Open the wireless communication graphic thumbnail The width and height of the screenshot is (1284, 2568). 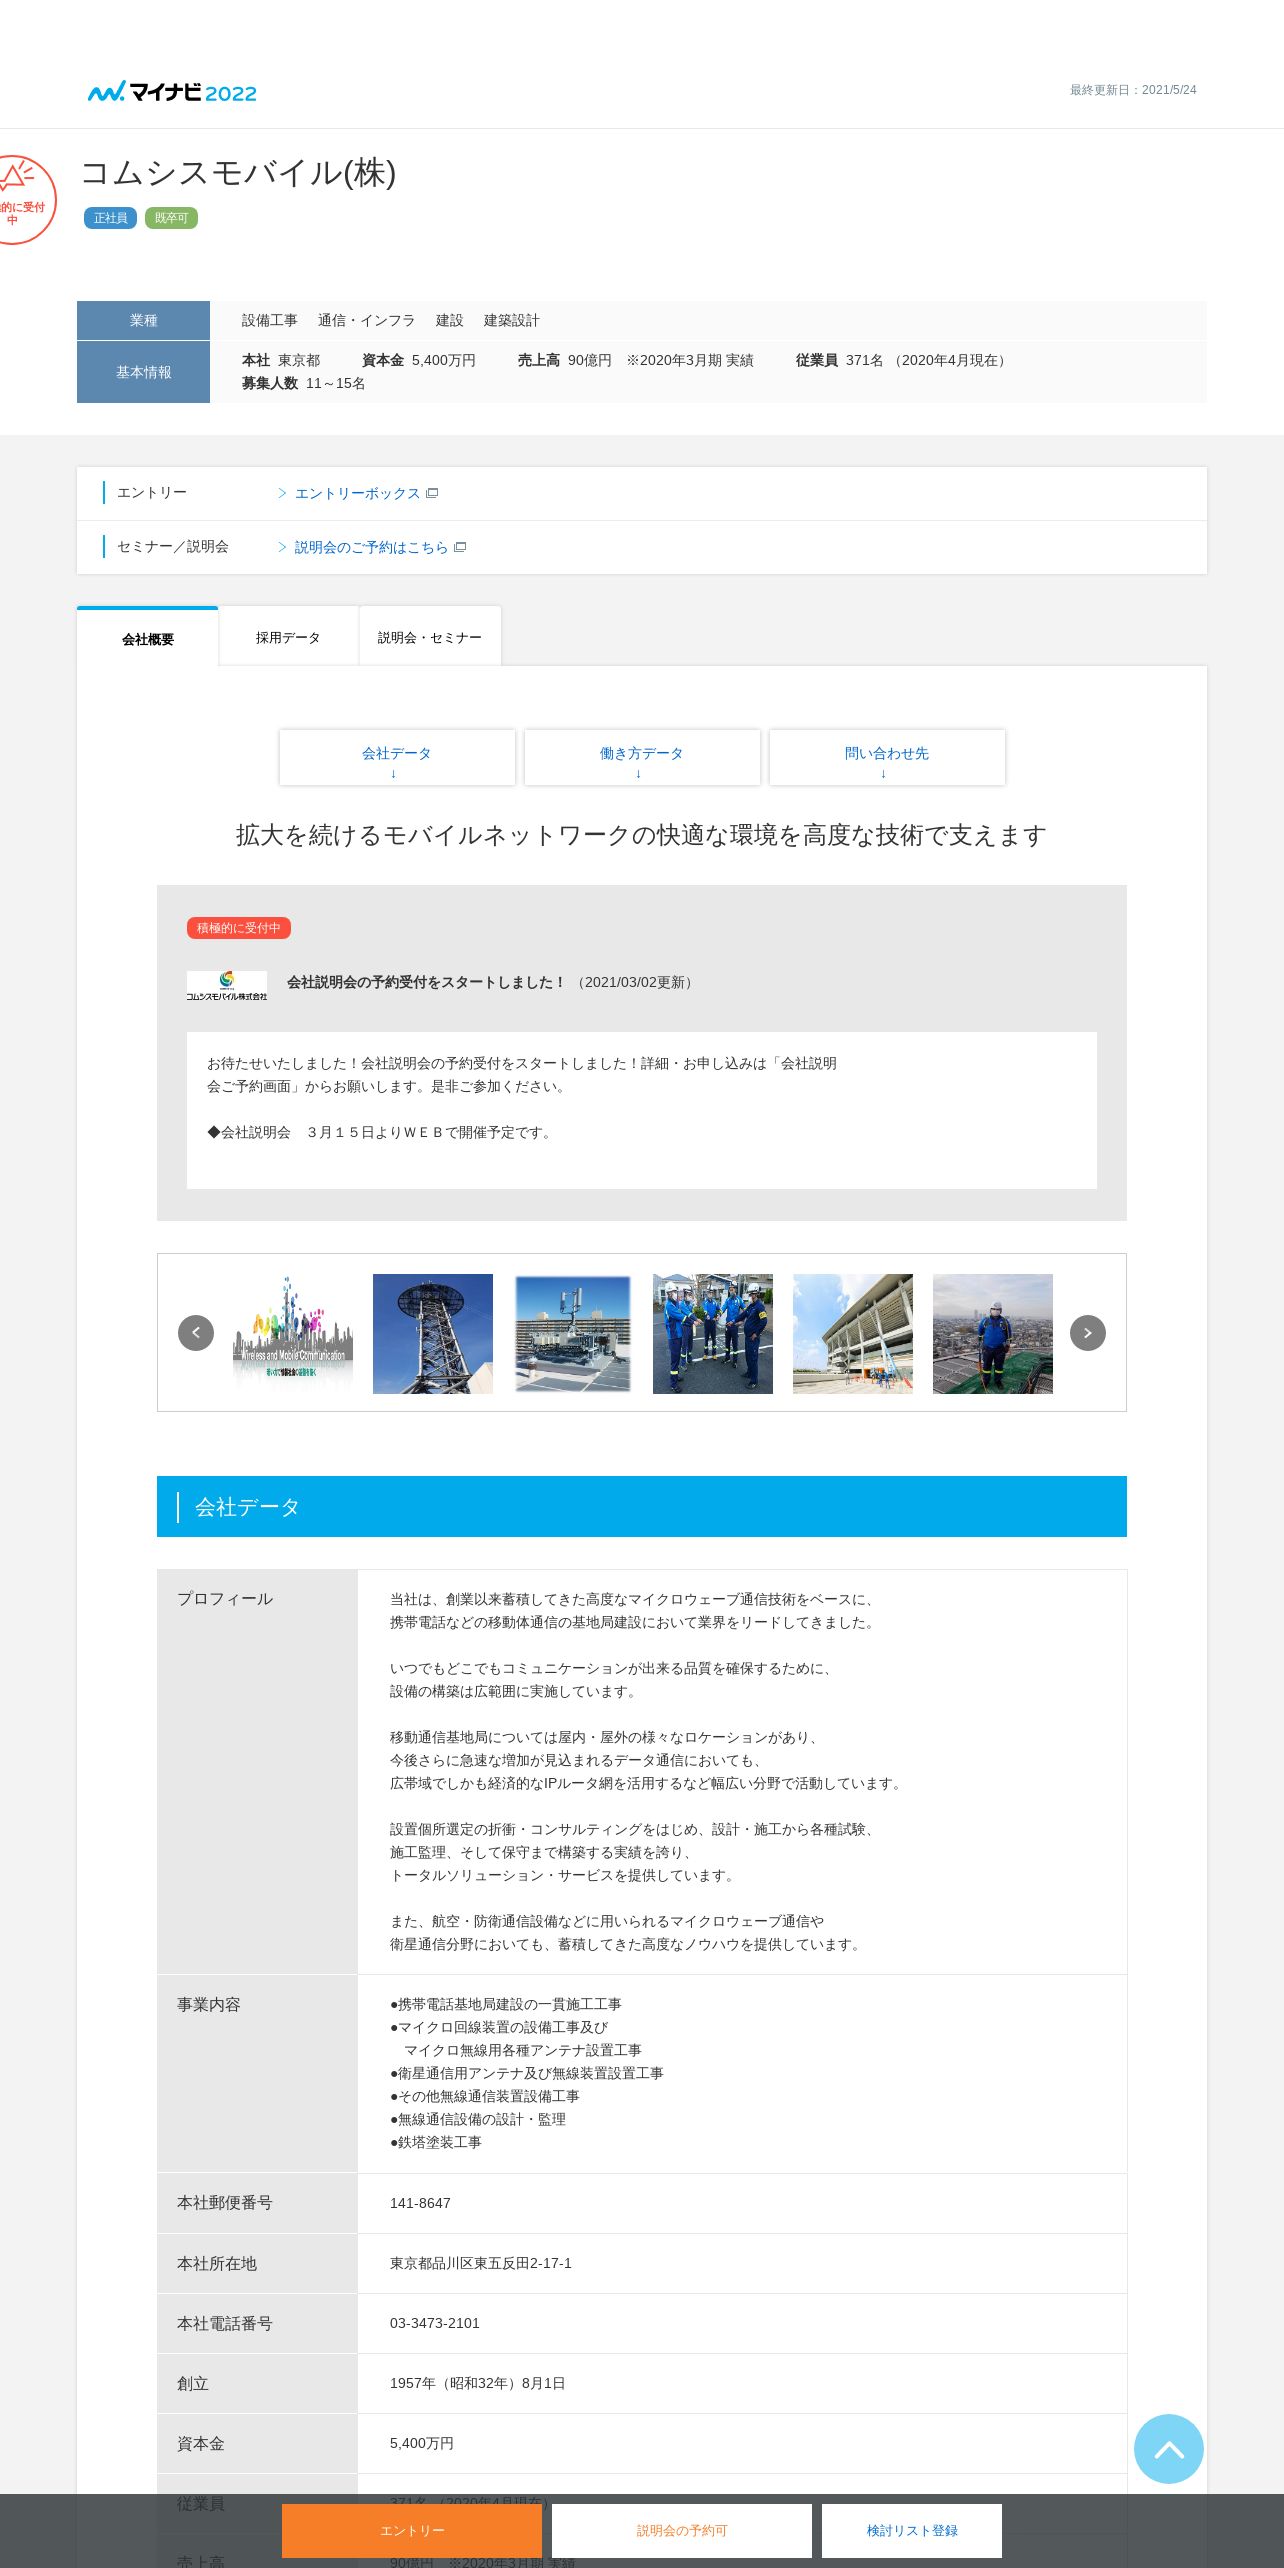[293, 1333]
